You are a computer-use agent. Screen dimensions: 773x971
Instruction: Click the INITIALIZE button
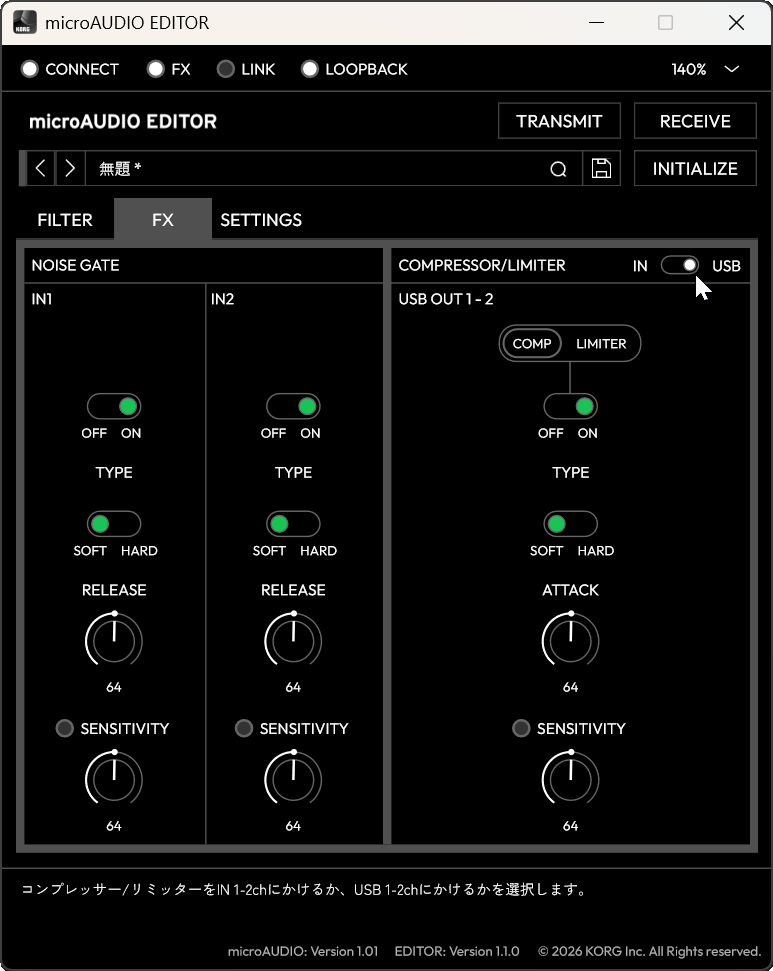(x=695, y=168)
